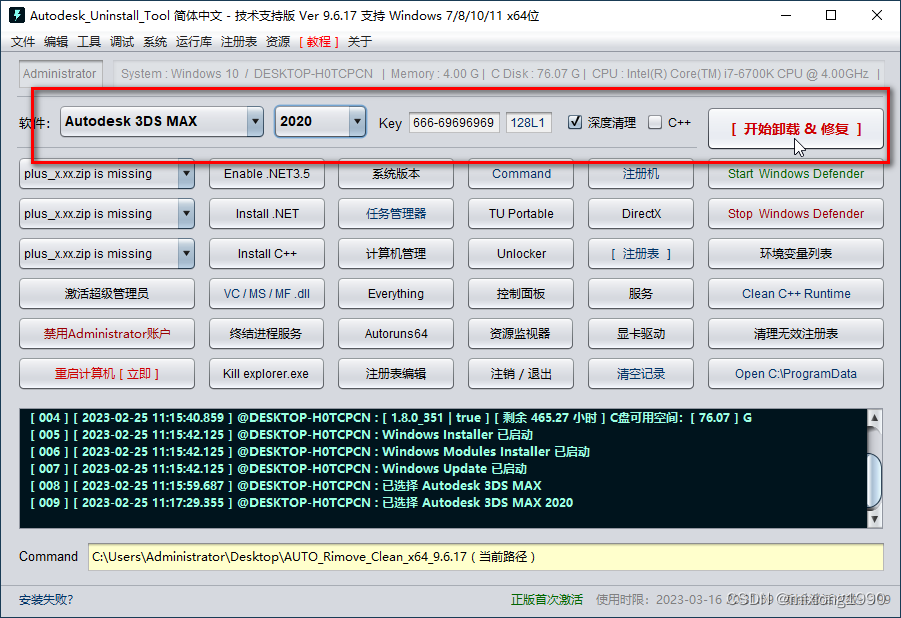The width and height of the screenshot is (901, 618).
Task: Expand the second plus_x.xx.zip is missing dropdown
Action: click(x=186, y=214)
